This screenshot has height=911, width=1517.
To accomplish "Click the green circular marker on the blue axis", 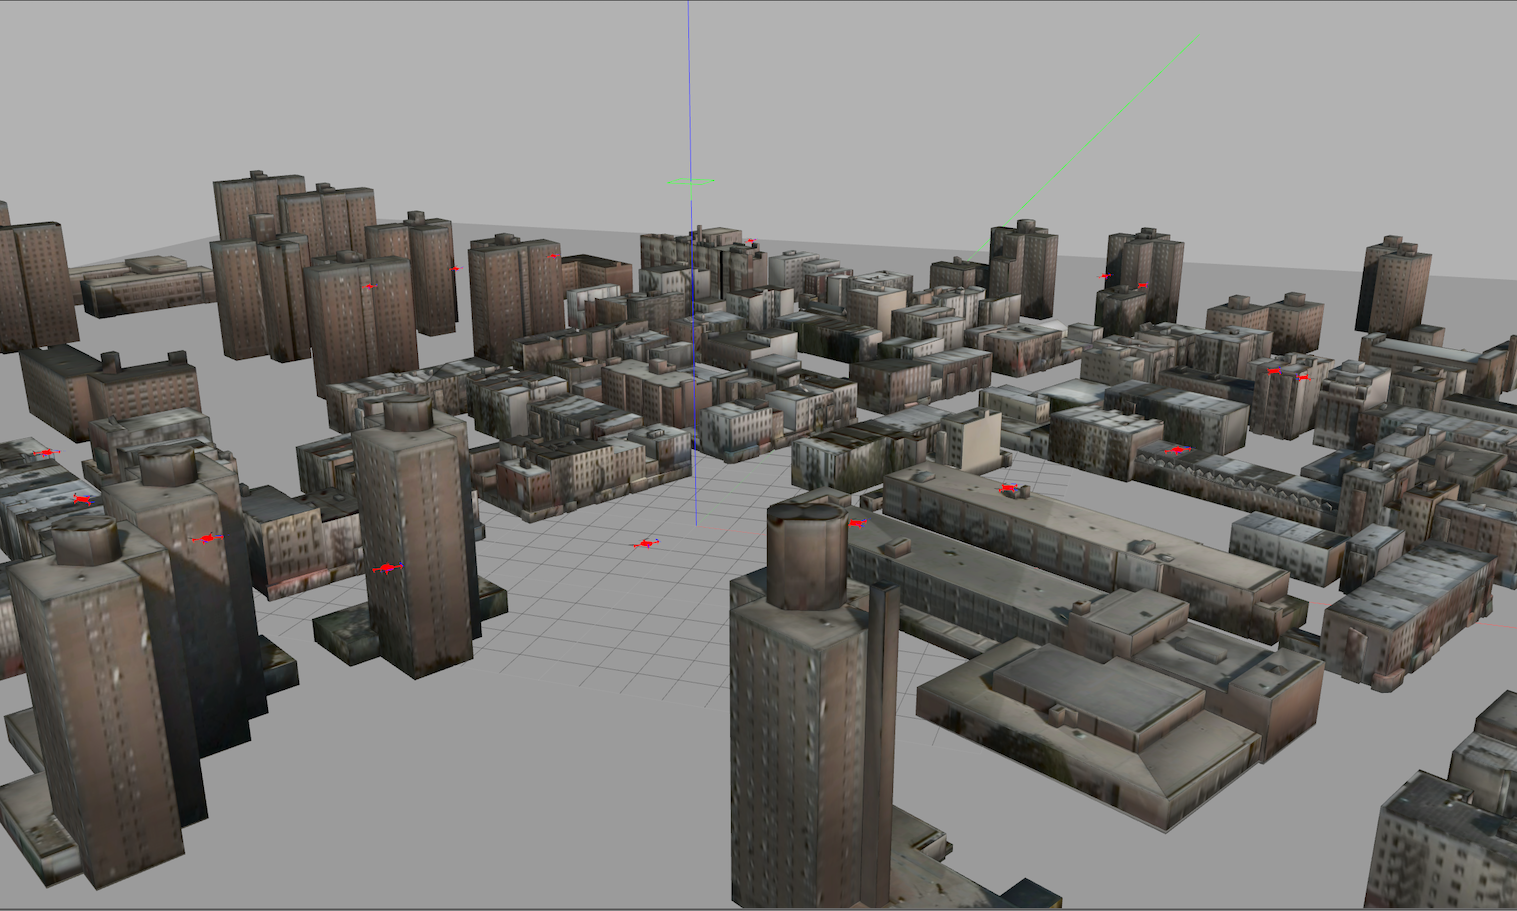I will [x=690, y=182].
